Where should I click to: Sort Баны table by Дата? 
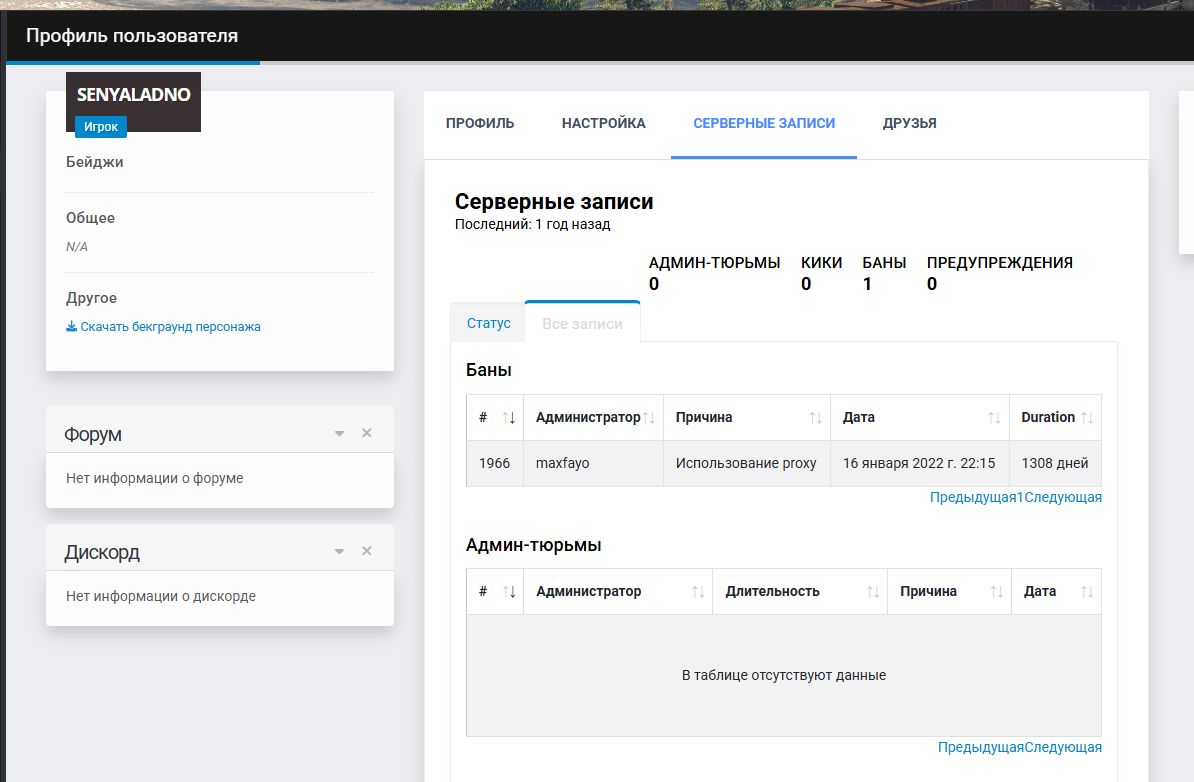coord(920,417)
